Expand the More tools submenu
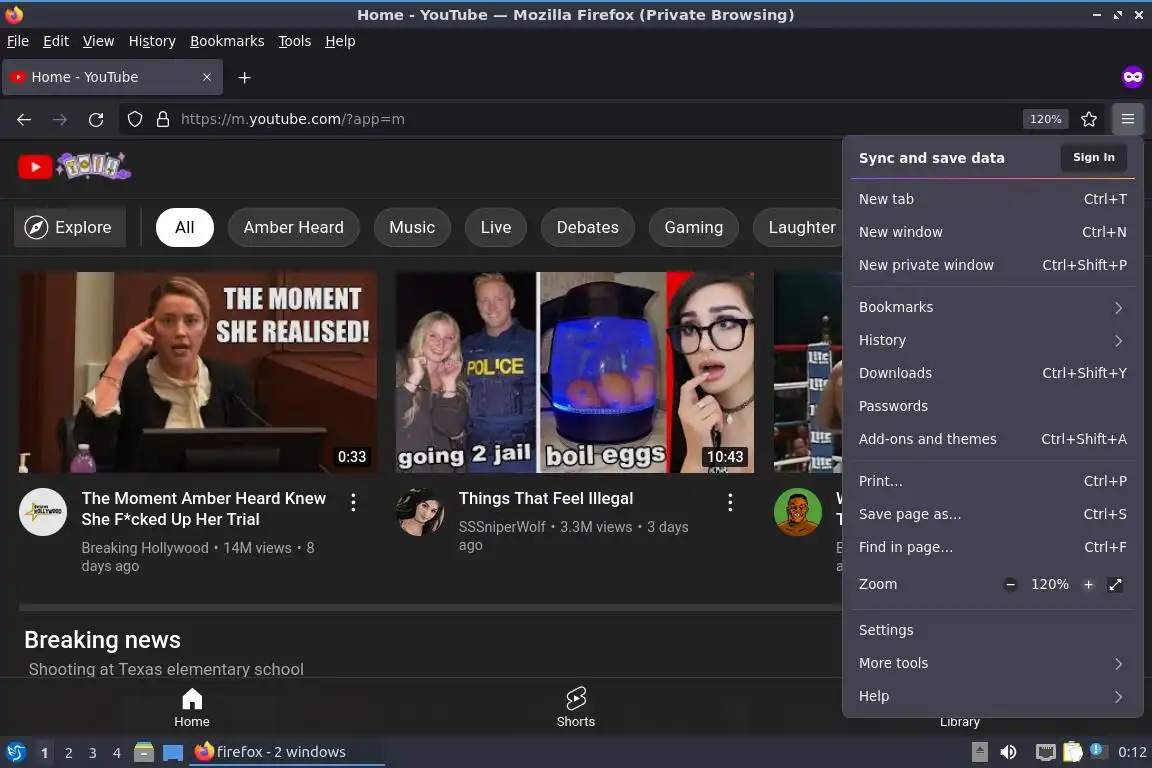The height and width of the screenshot is (768, 1152). pyautogui.click(x=992, y=663)
